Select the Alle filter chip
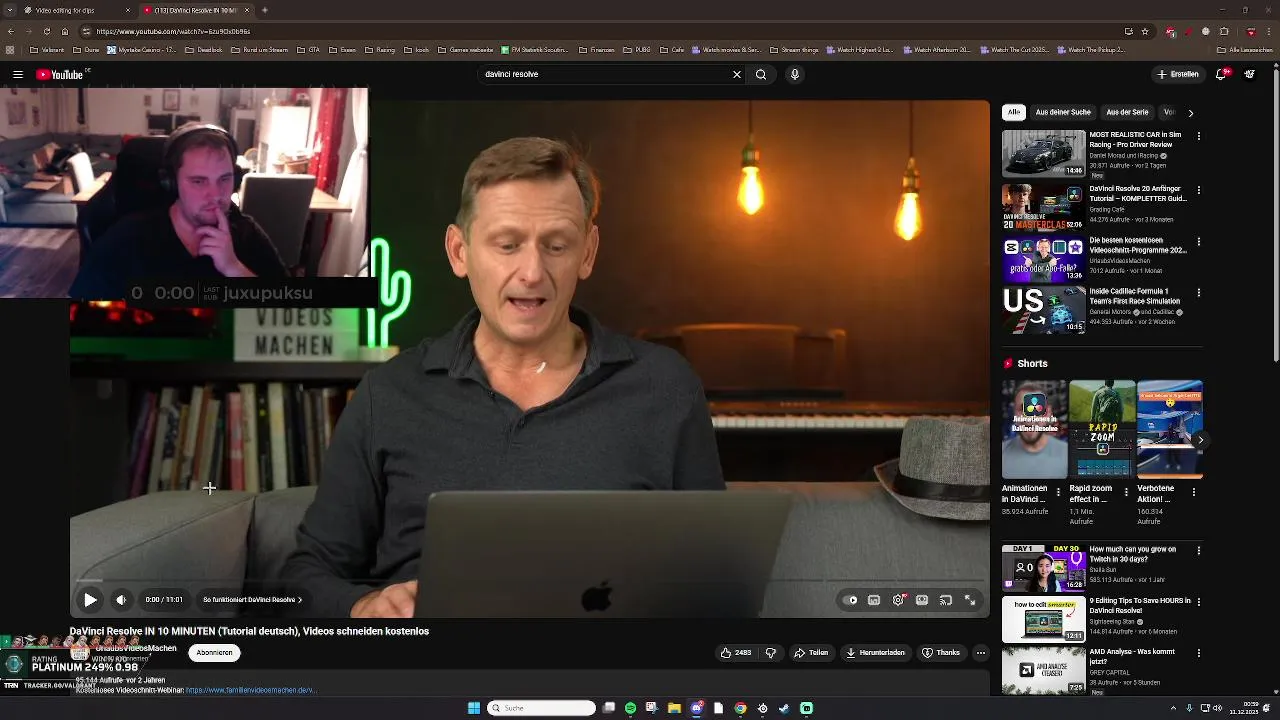The image size is (1280, 720). click(1014, 112)
